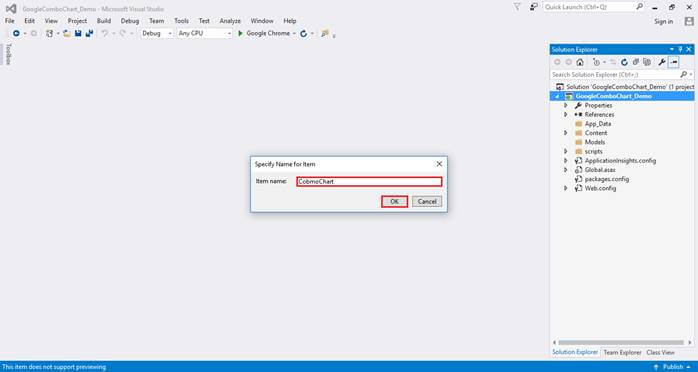Click OK in Specify Name dialog
The image size is (698, 372).
click(x=394, y=202)
